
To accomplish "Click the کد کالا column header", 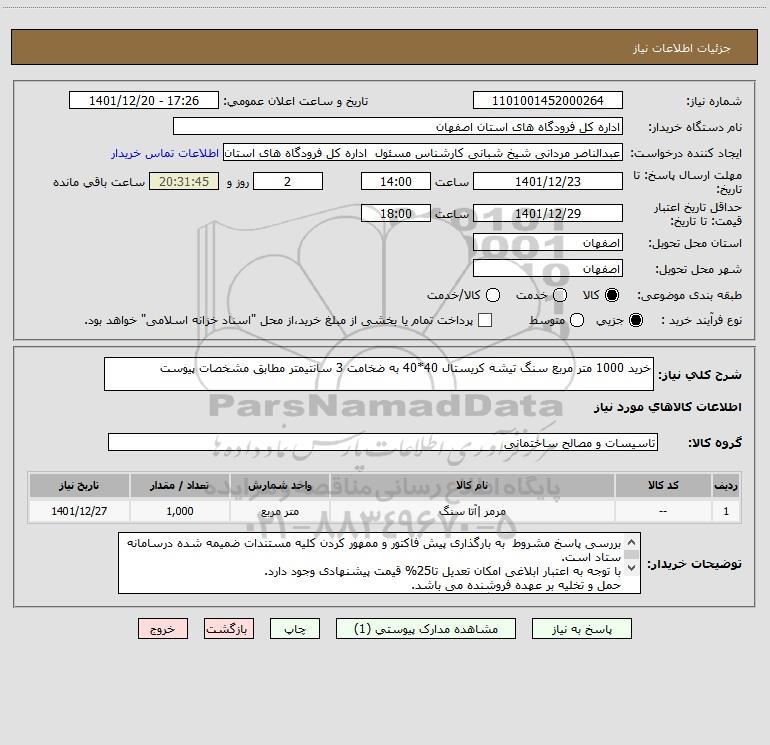I will 663,485.
